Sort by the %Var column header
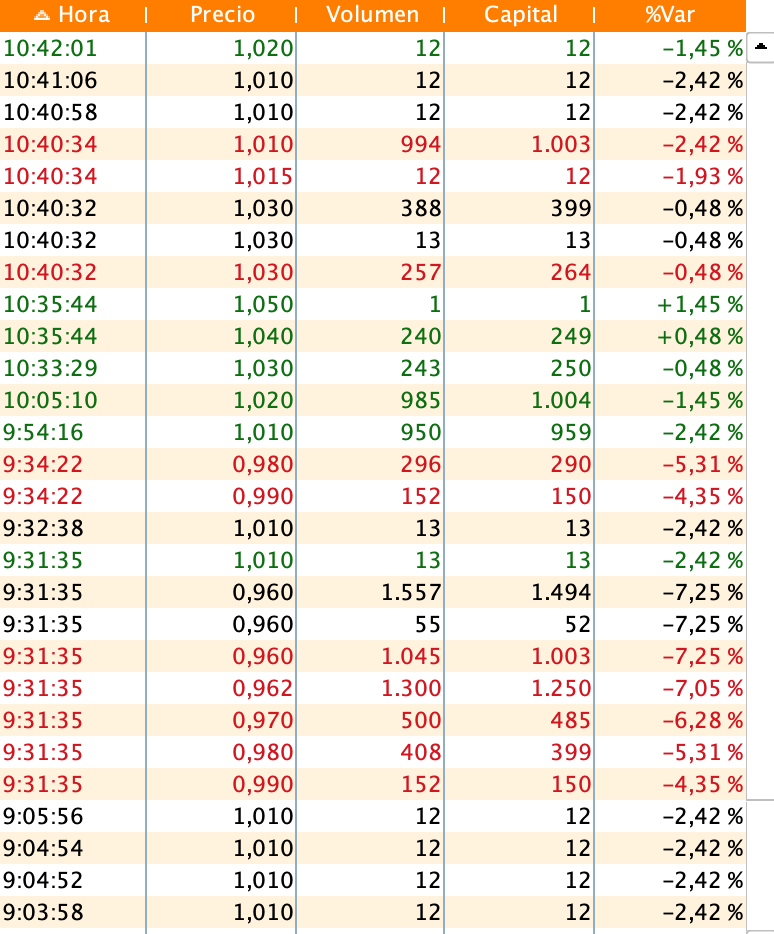Screen dimensions: 774x934 670,14
